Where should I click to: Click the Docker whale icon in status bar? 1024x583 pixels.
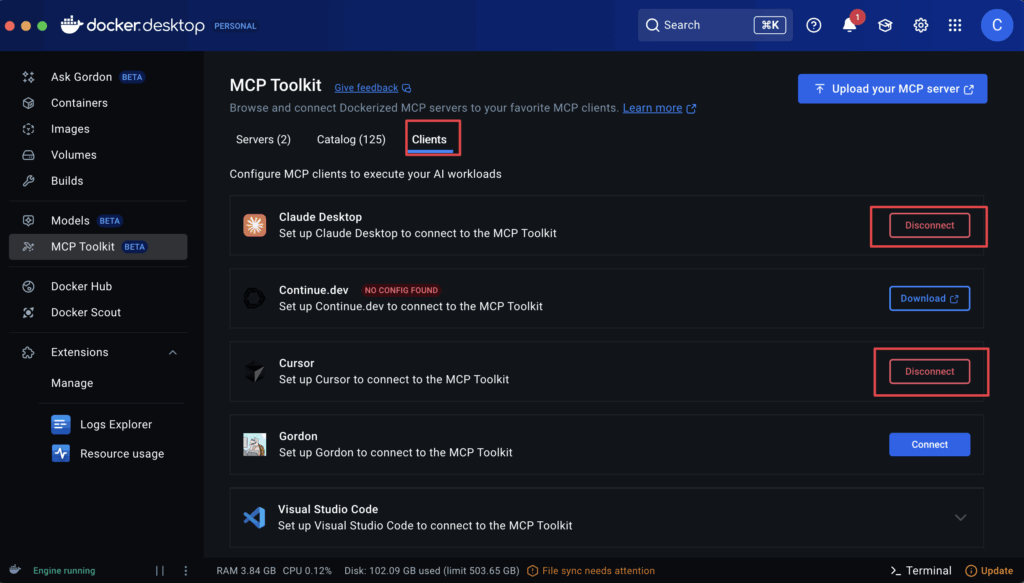(x=15, y=571)
